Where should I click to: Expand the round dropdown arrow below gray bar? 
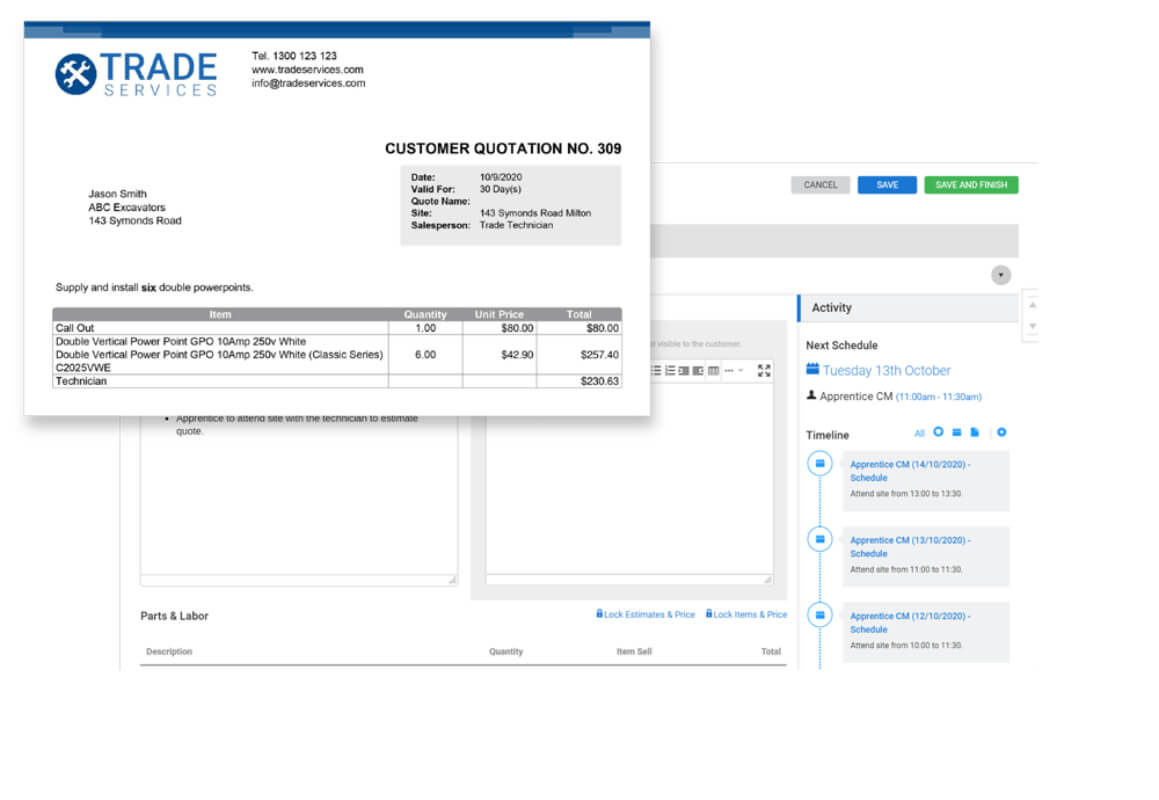tap(1001, 275)
